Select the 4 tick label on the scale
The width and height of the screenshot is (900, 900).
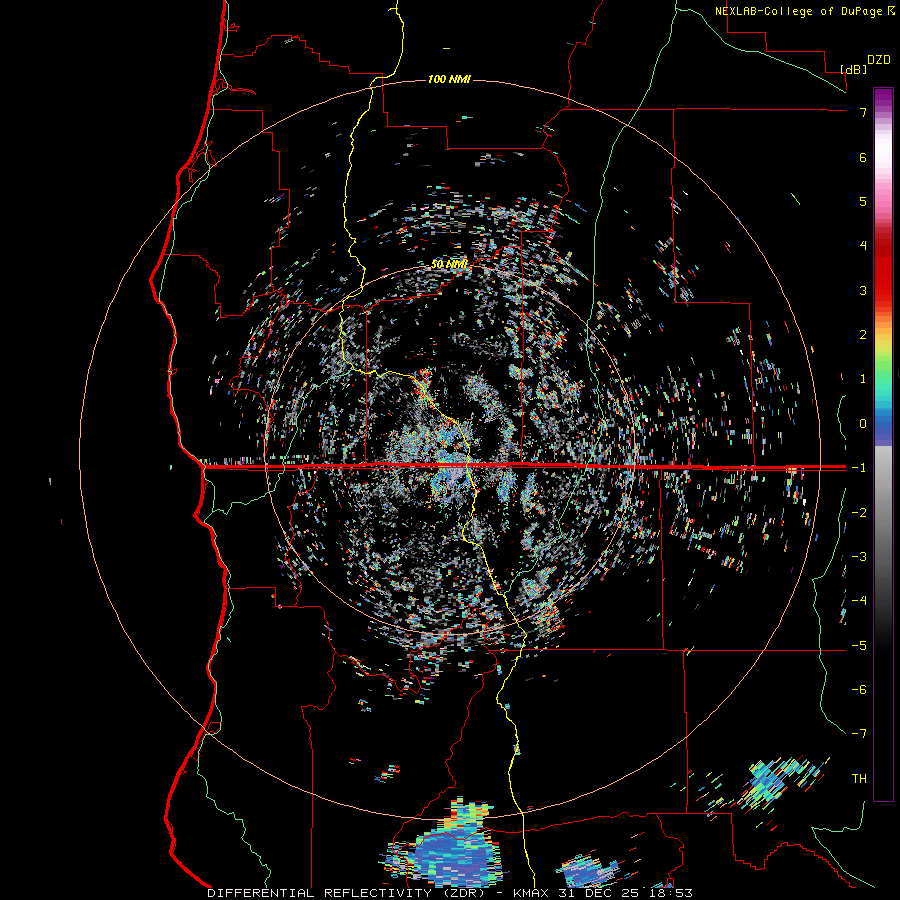[x=863, y=246]
